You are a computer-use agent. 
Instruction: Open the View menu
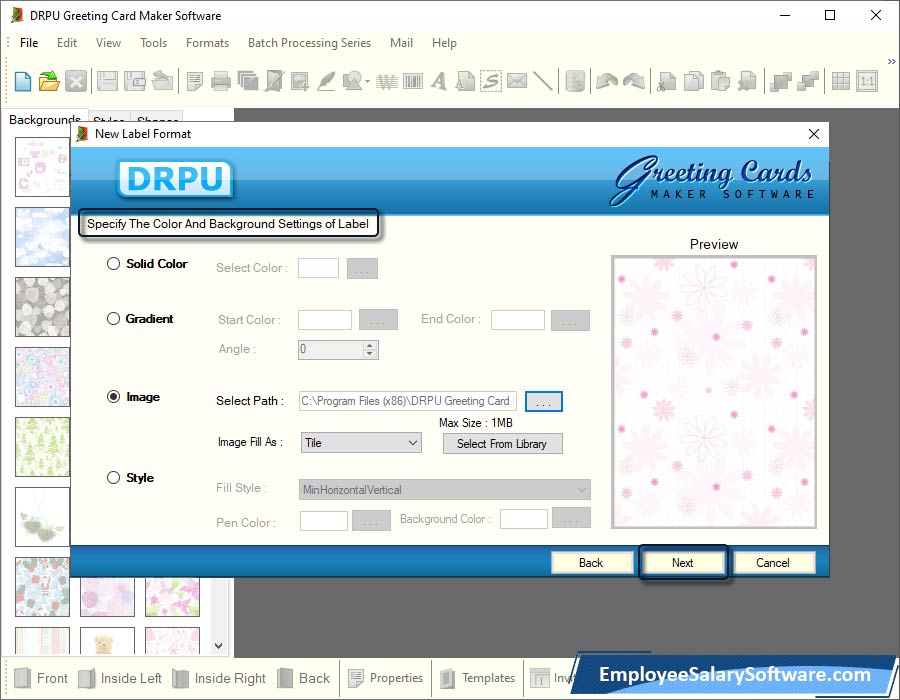[108, 42]
